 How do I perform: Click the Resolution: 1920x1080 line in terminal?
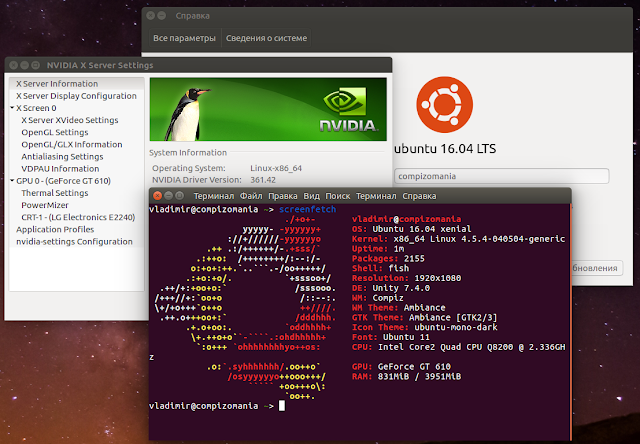407,278
